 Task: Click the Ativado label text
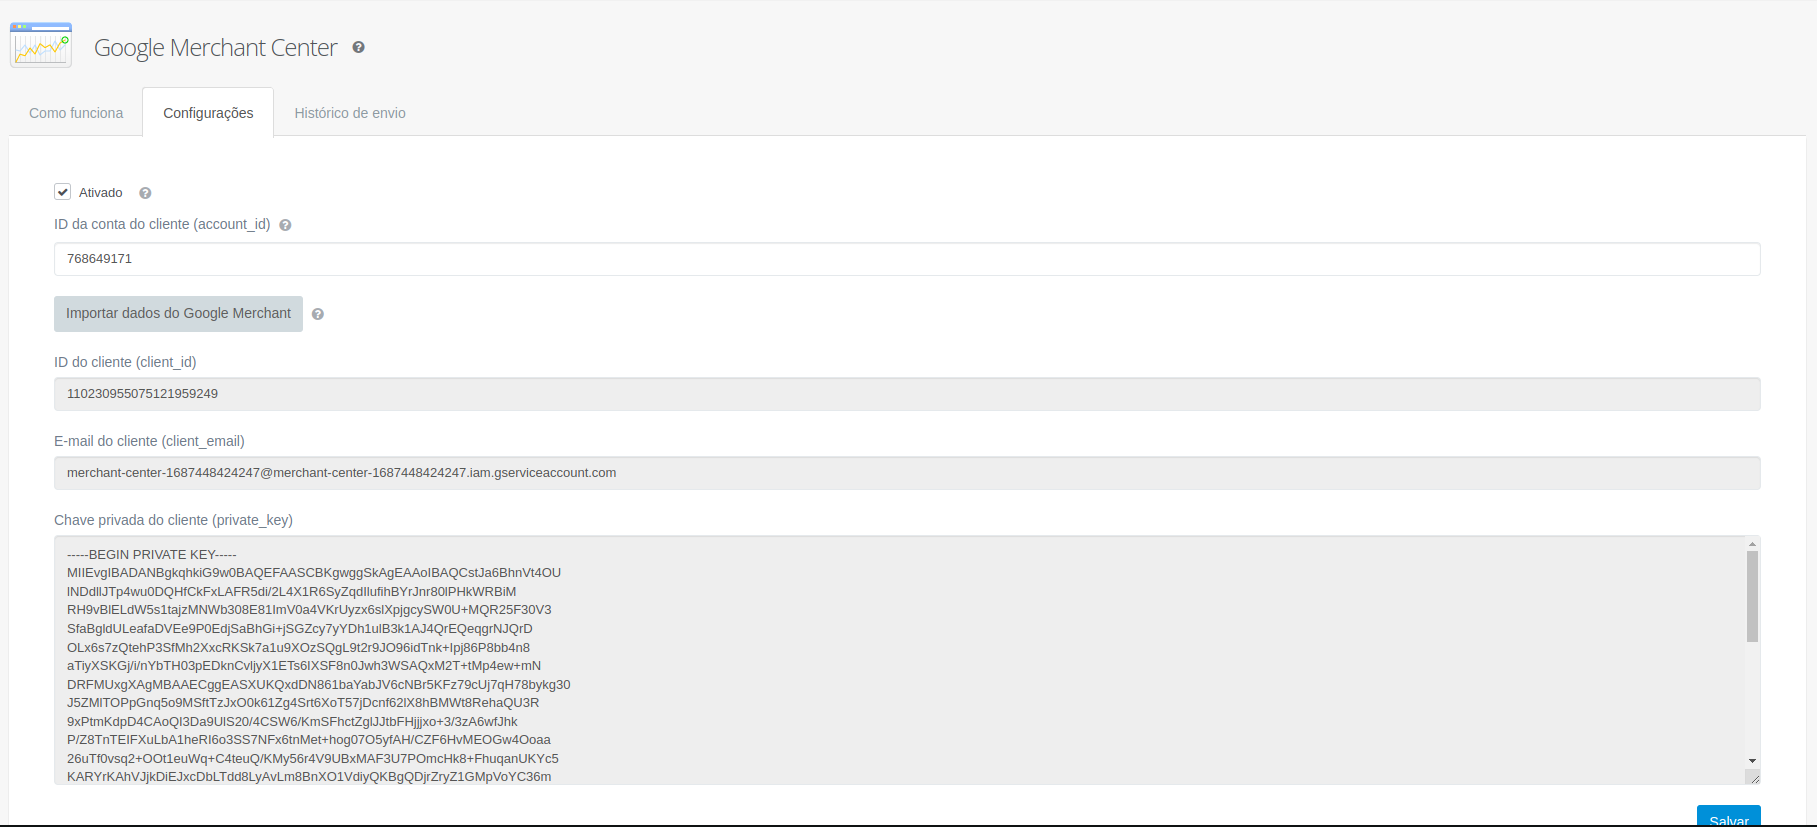[x=101, y=193]
